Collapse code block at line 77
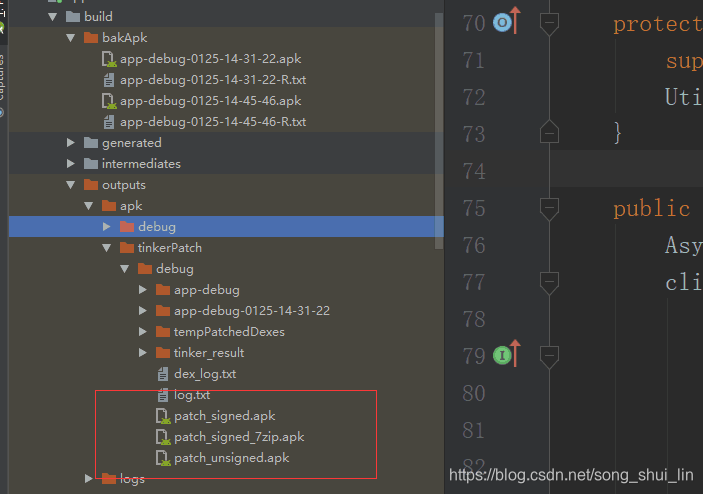The width and height of the screenshot is (703, 494). click(549, 282)
